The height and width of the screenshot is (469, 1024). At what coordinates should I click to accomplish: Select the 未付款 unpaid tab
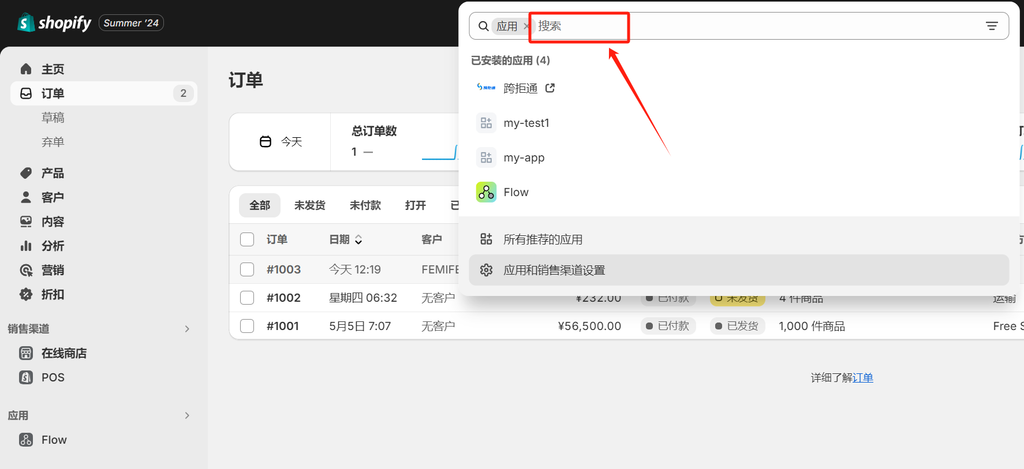click(x=365, y=205)
